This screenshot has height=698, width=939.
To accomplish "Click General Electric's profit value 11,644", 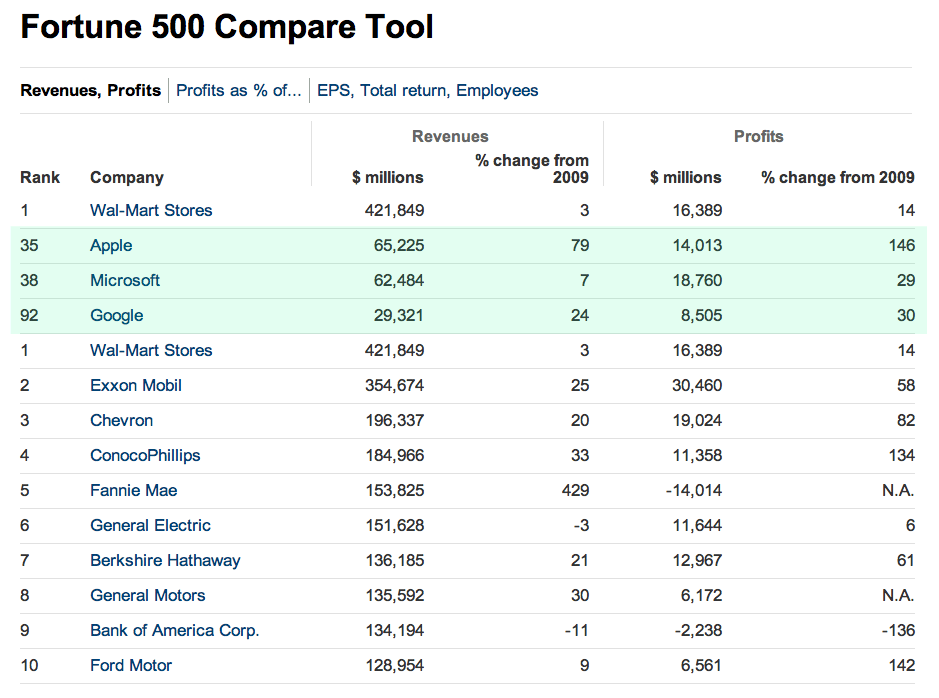I will (x=697, y=526).
